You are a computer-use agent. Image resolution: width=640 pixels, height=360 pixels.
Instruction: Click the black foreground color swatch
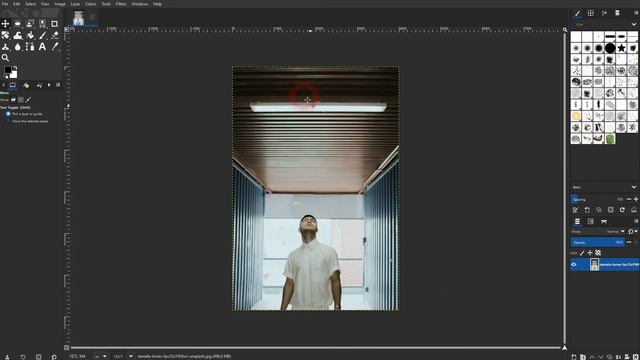(x=7, y=70)
